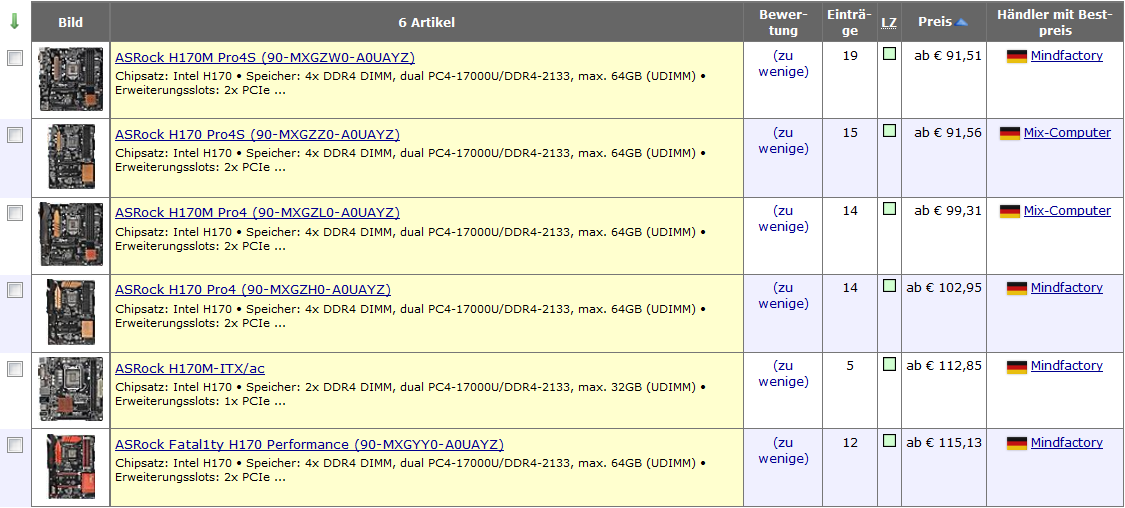This screenshot has height=508, width=1125.
Task: Visit Mindfactory dealer for H170M Pro4S
Action: [1066, 55]
